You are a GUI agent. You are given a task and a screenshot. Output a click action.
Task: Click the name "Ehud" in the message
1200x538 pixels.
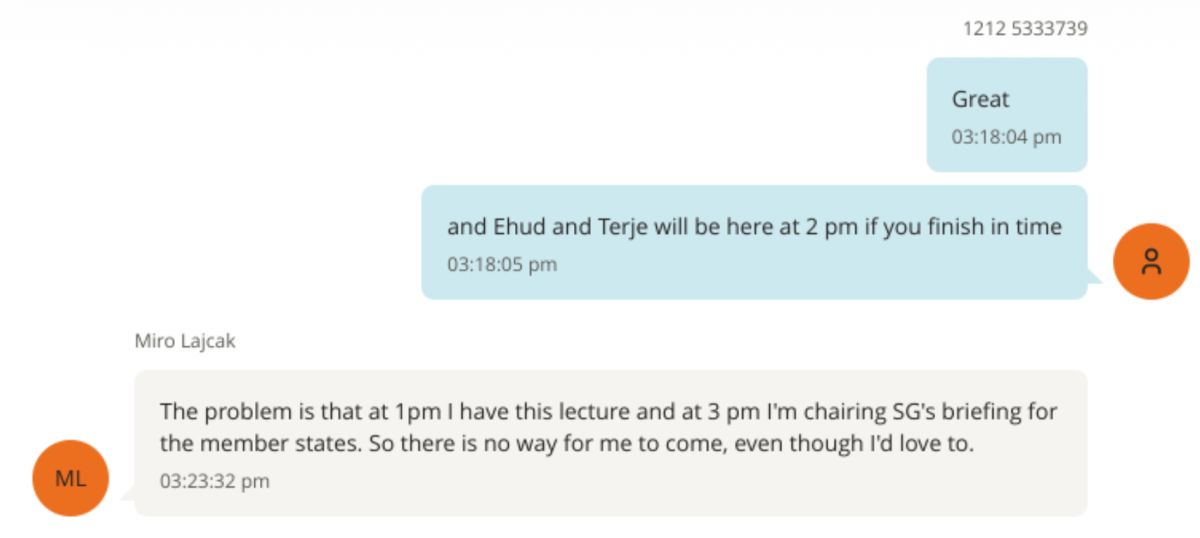tap(520, 228)
